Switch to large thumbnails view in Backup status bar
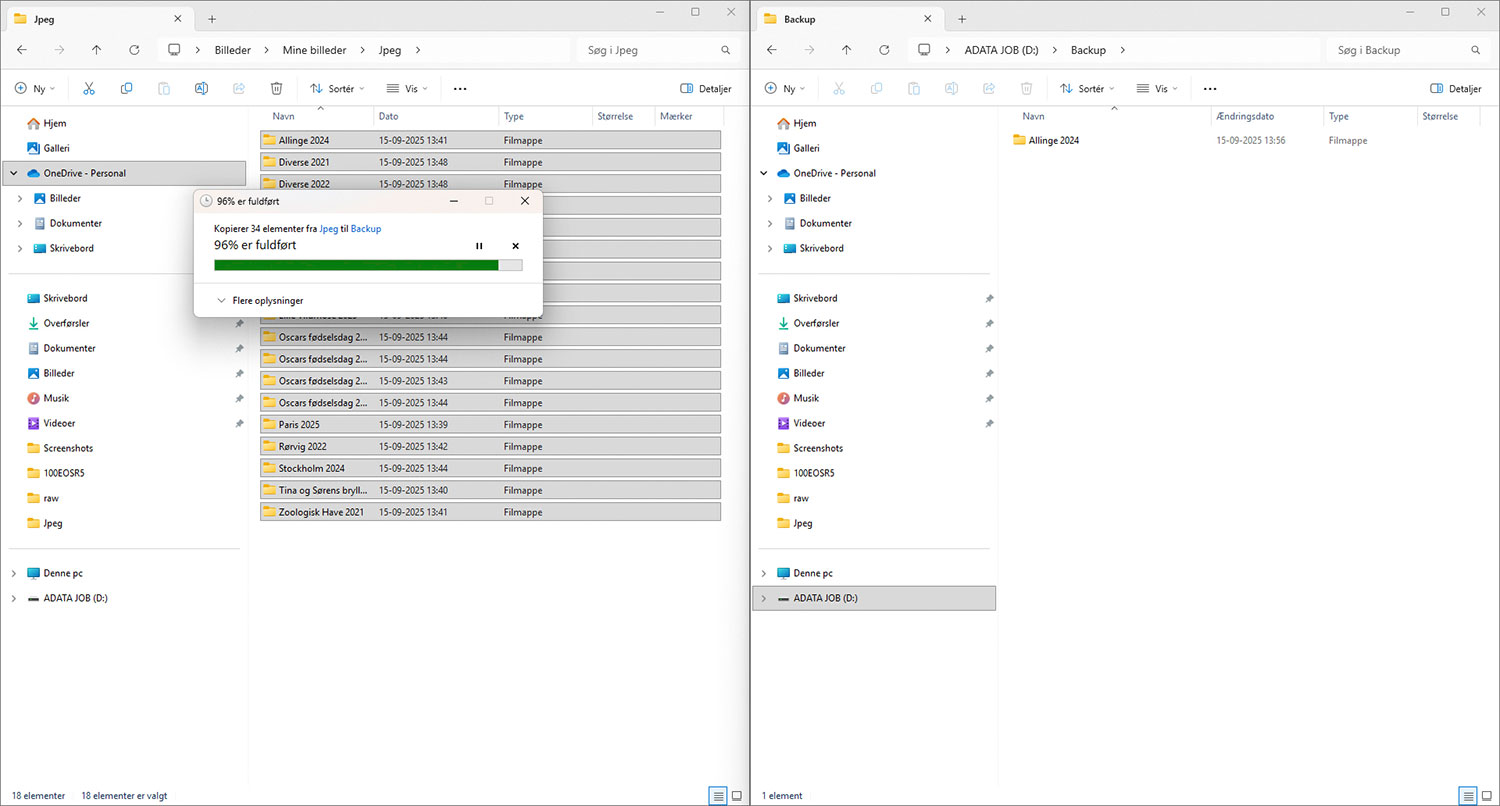Screen dimensions: 1500x806 (1487, 796)
